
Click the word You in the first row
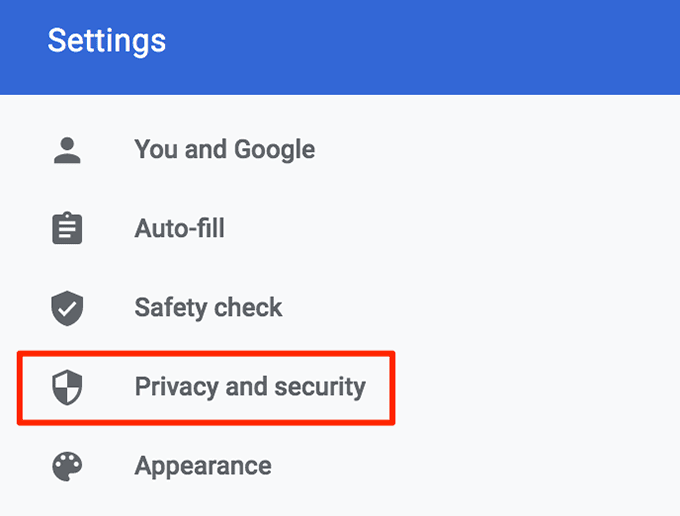tap(154, 150)
